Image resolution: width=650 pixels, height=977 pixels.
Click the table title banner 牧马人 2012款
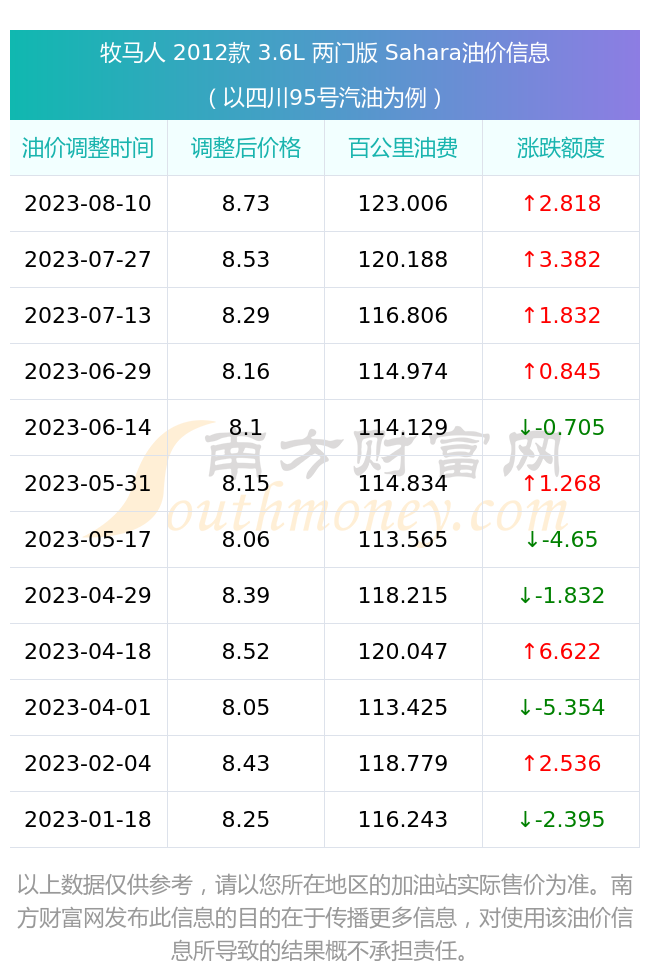pyautogui.click(x=325, y=75)
